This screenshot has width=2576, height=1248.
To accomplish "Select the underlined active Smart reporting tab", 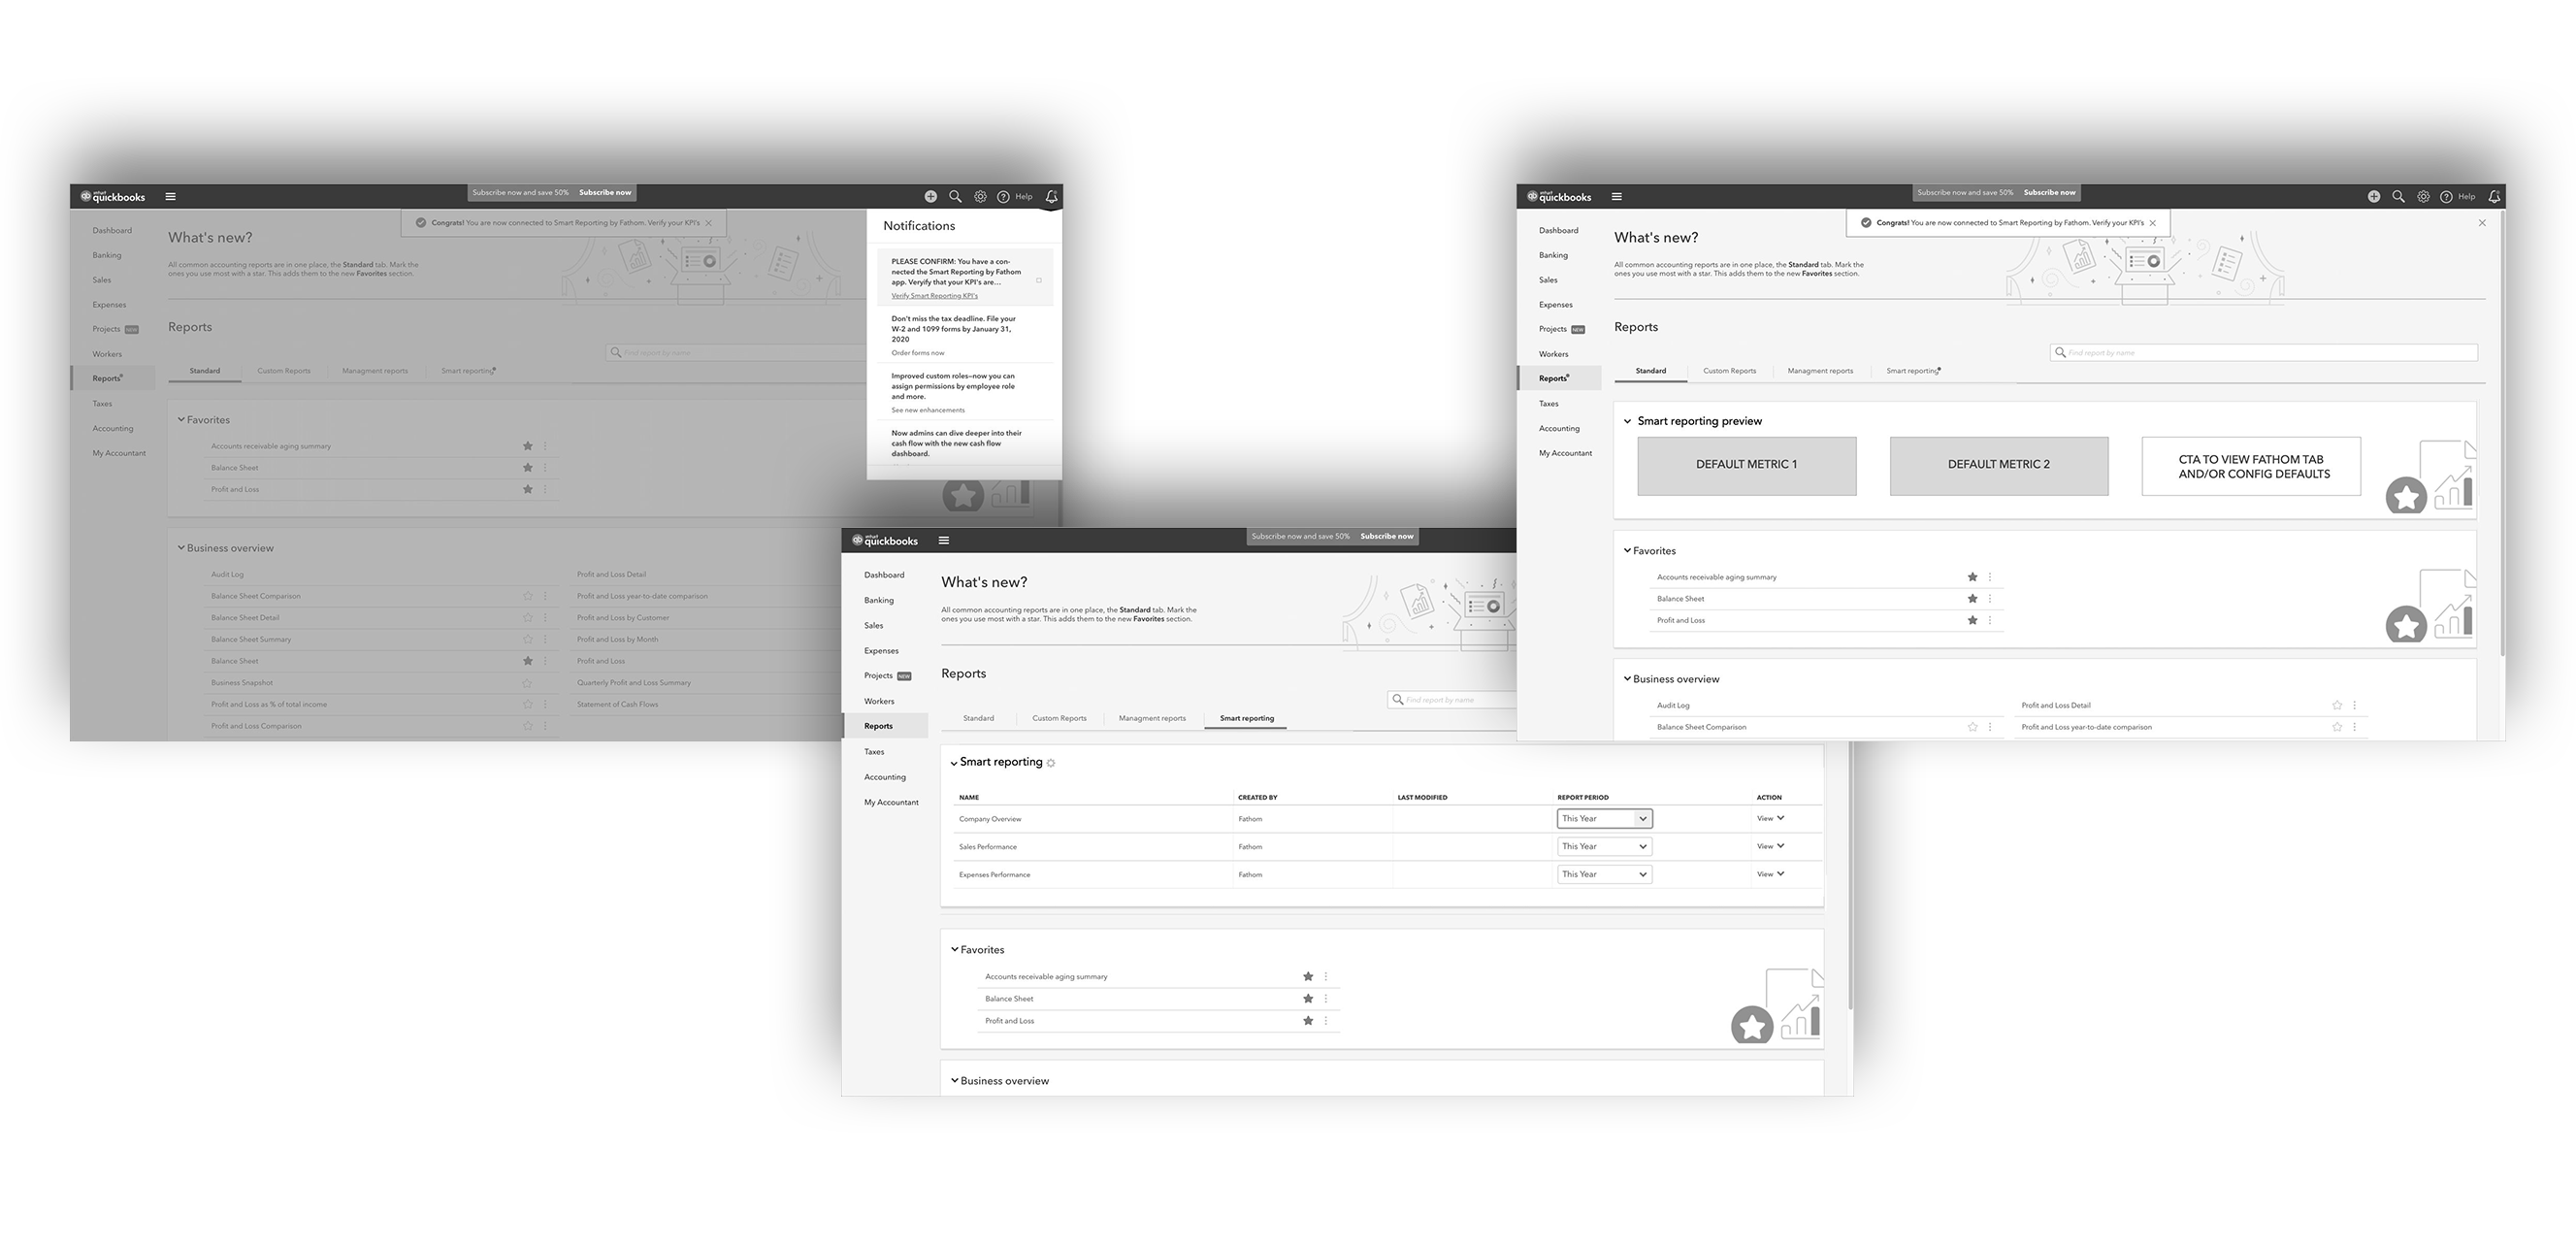I will [x=1246, y=719].
